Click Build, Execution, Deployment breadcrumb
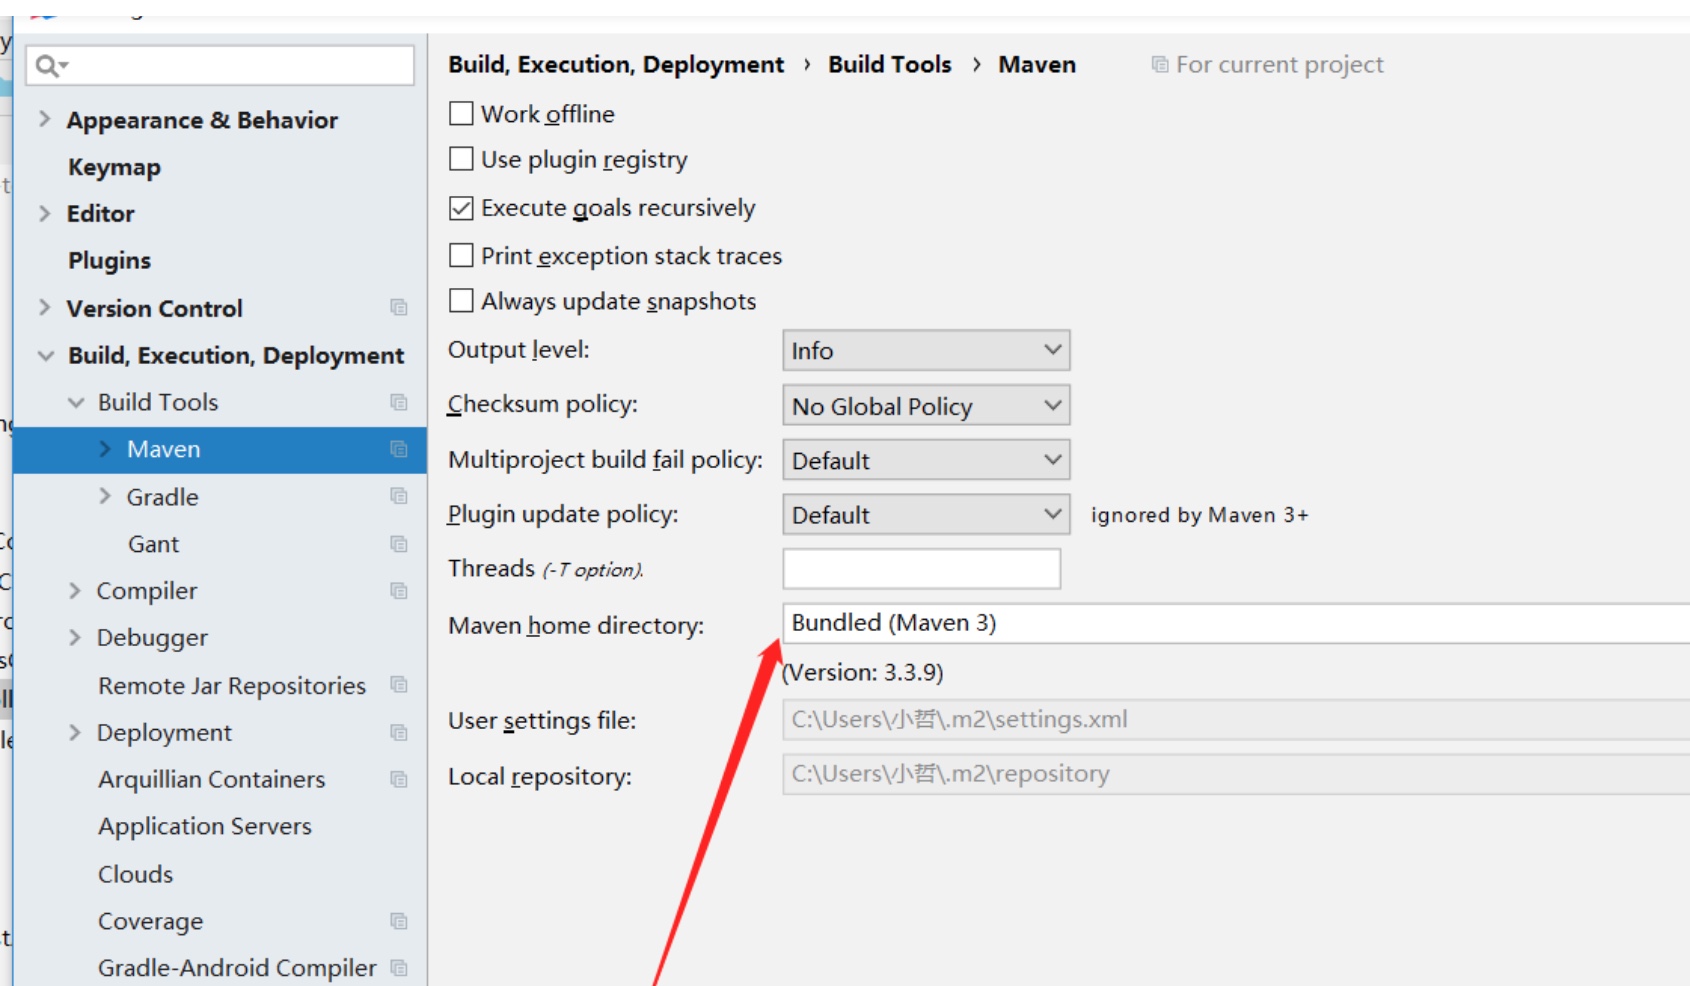 pos(615,65)
